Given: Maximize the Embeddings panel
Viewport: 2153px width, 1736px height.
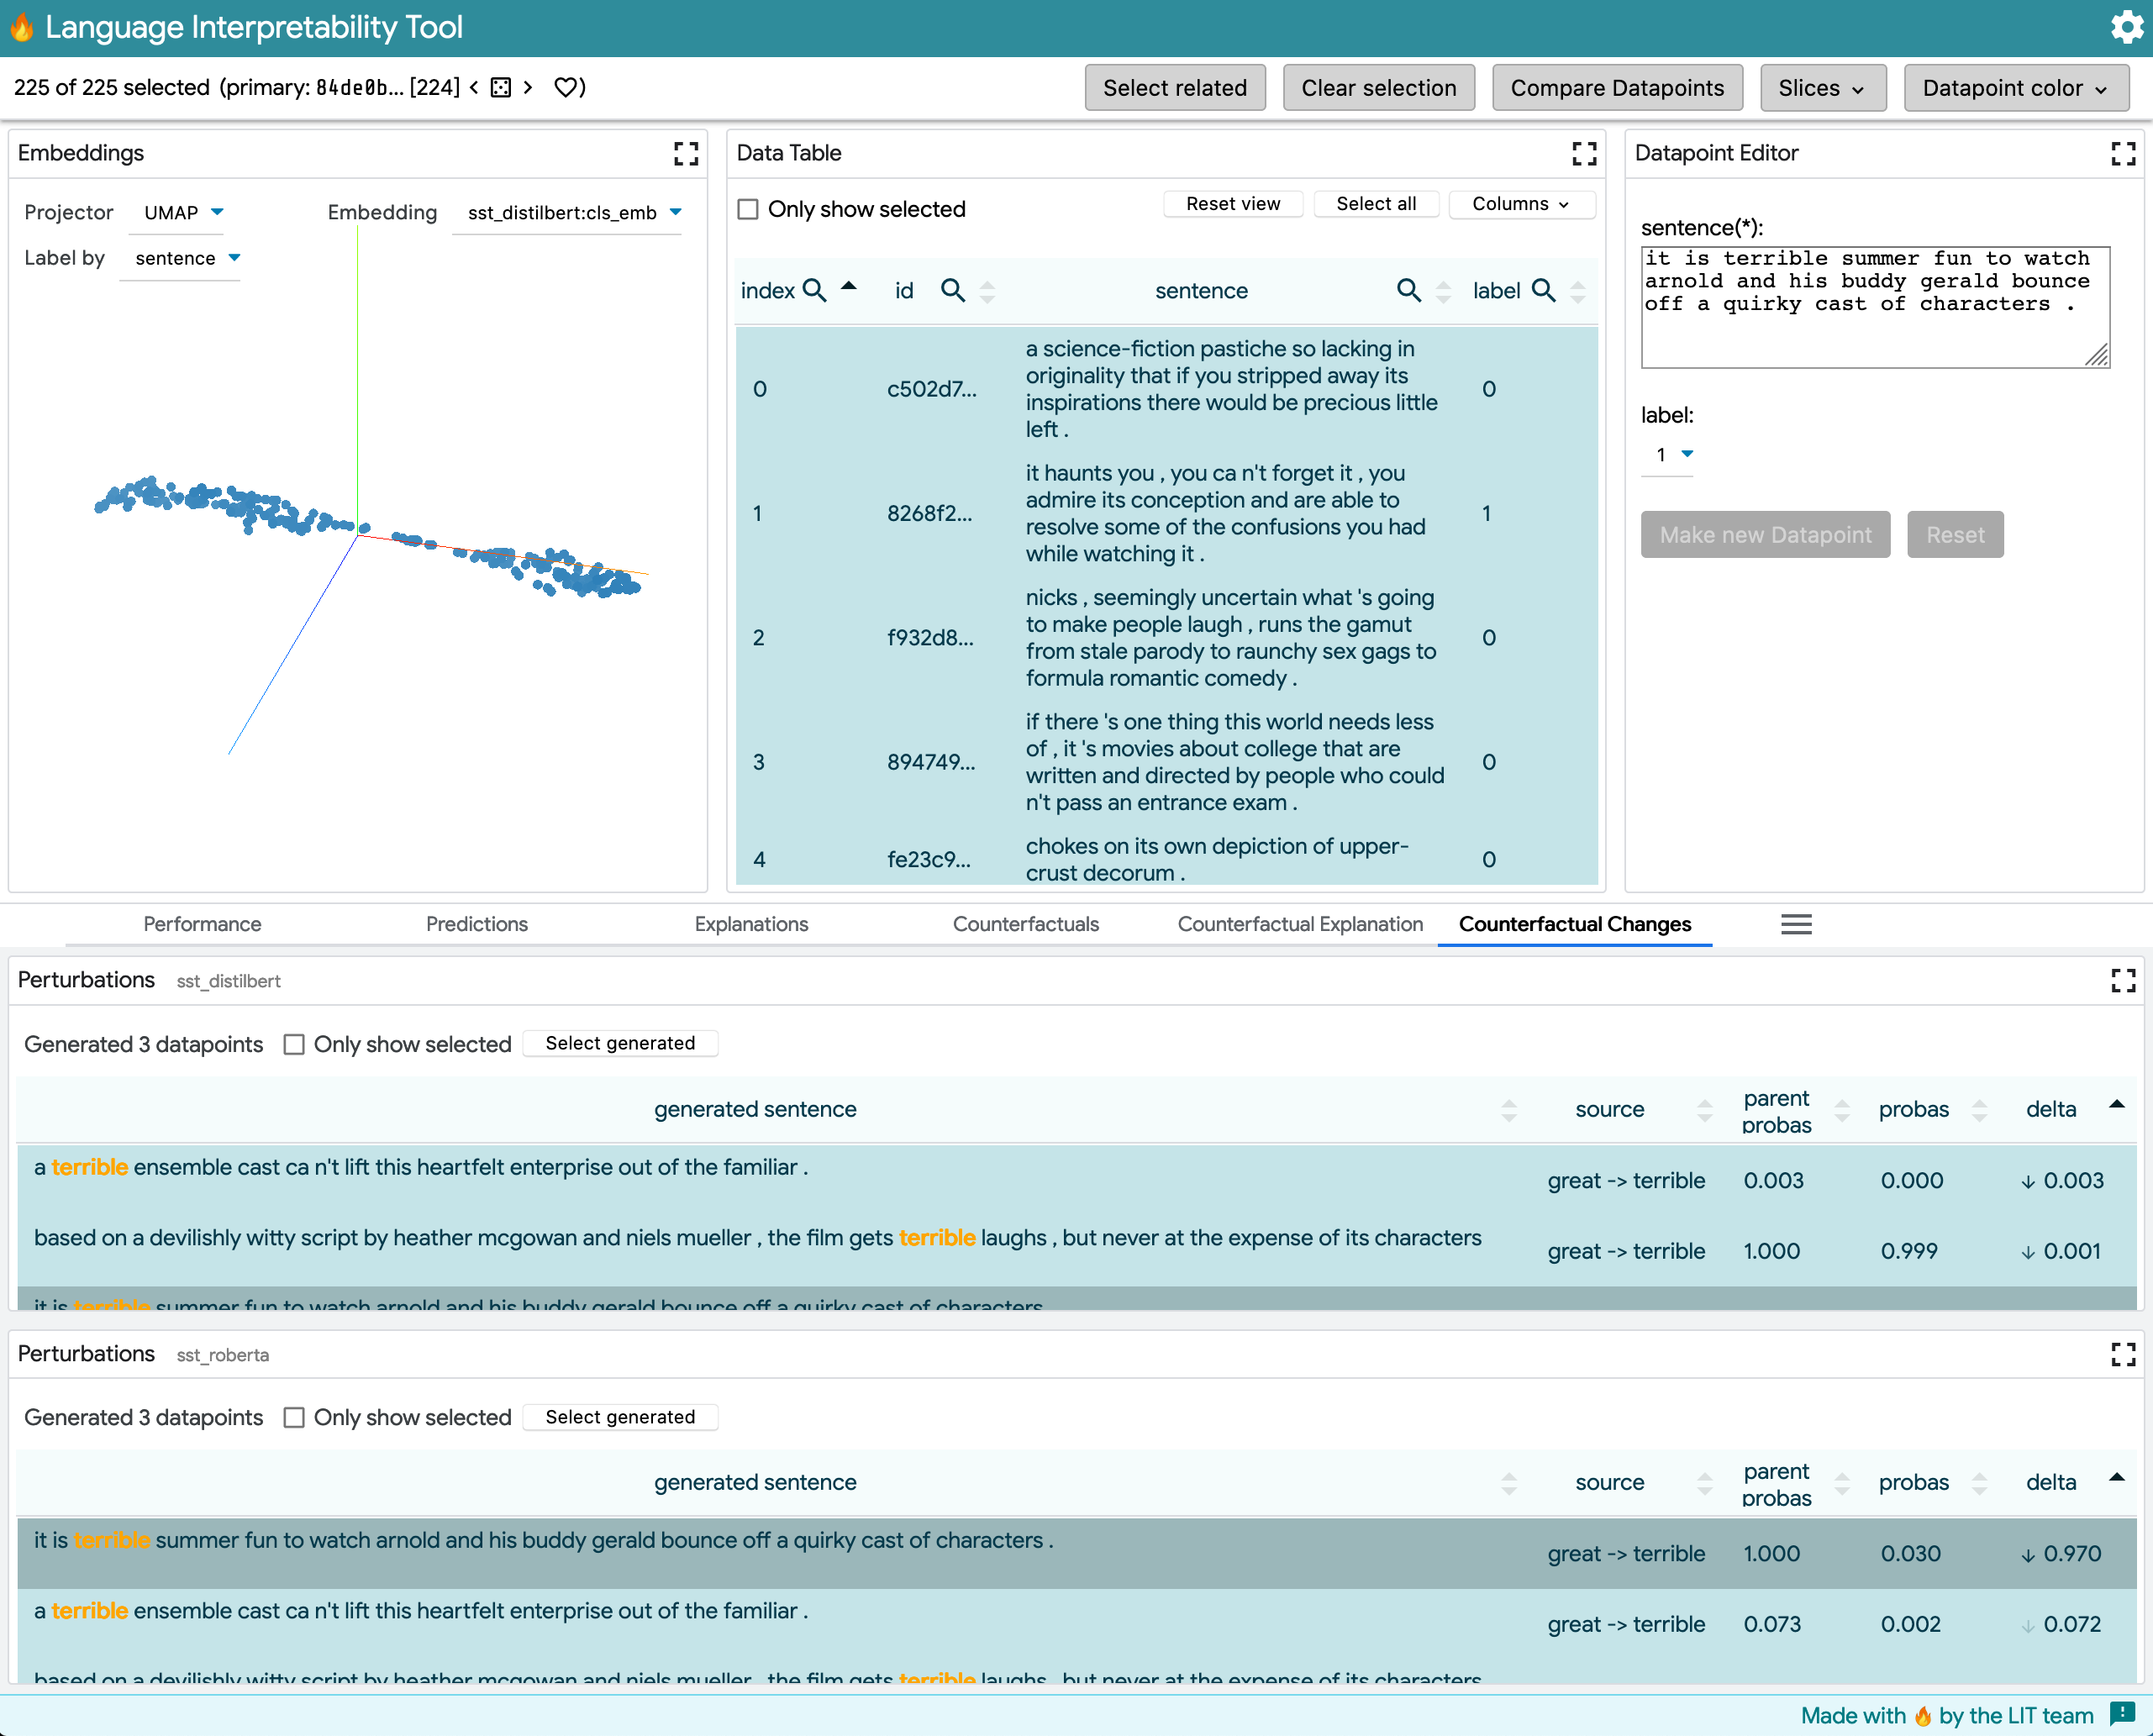Looking at the screenshot, I should [686, 154].
